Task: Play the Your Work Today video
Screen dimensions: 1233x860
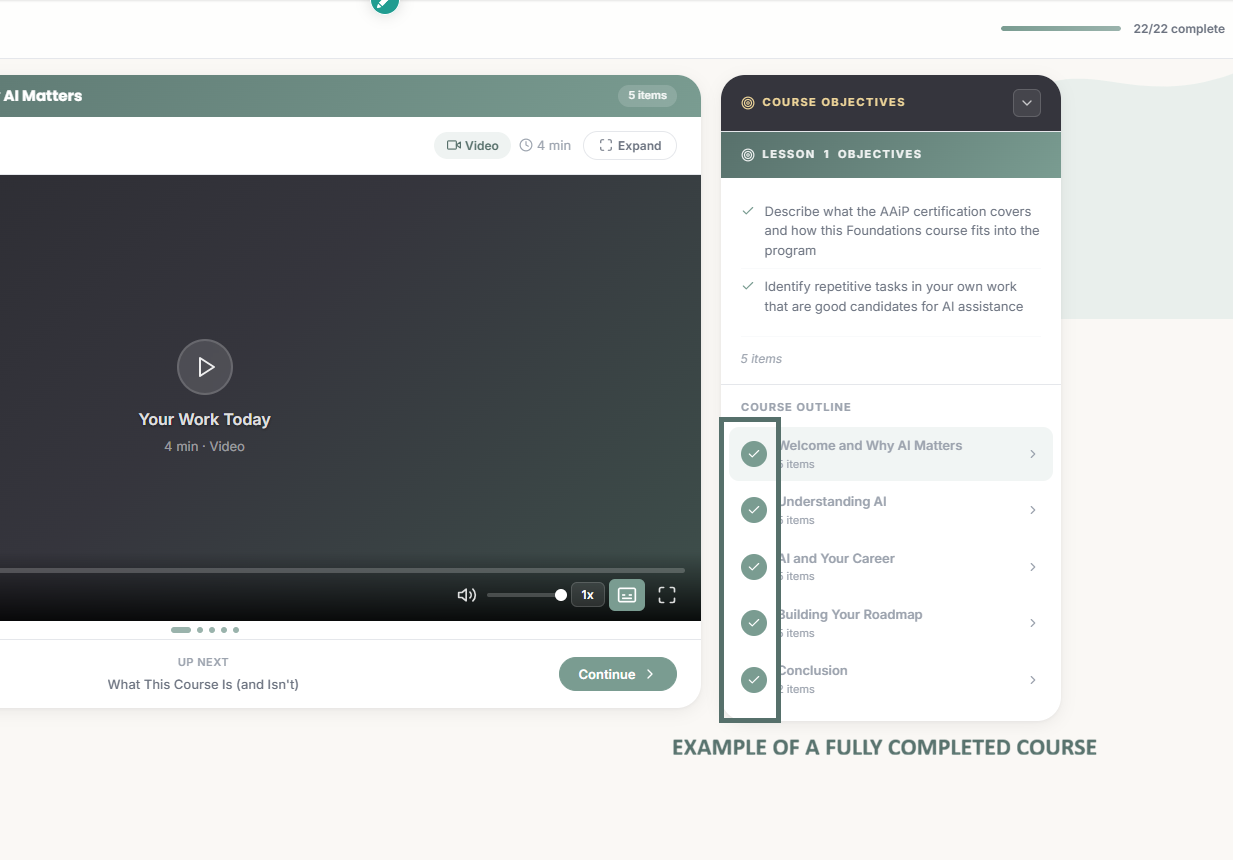Action: click(205, 367)
